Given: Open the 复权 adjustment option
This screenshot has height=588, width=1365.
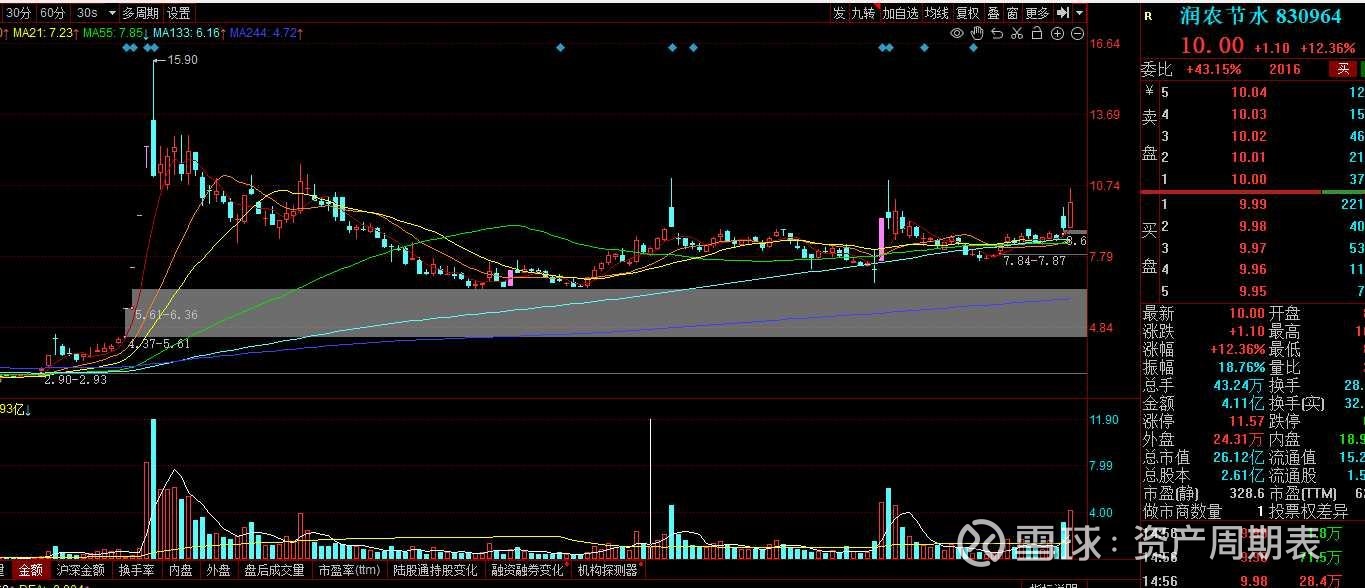Looking at the screenshot, I should [x=968, y=13].
